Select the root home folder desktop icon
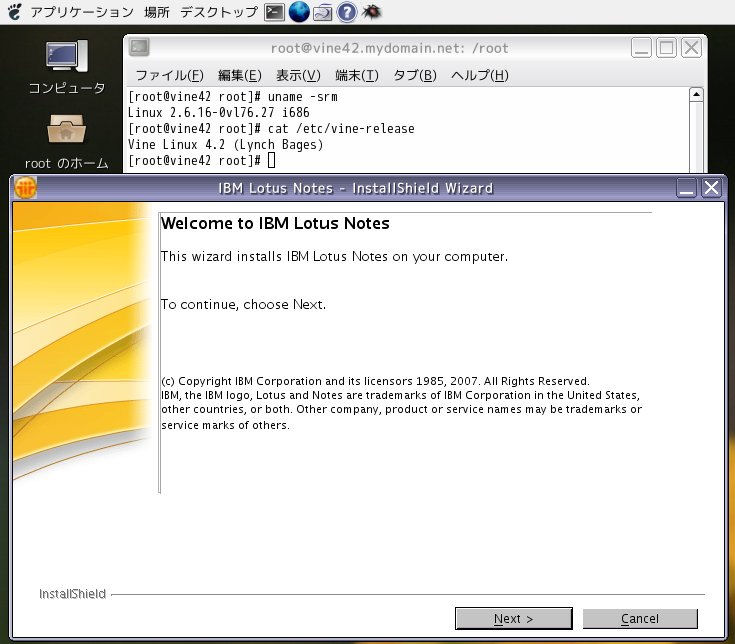 coord(67,142)
